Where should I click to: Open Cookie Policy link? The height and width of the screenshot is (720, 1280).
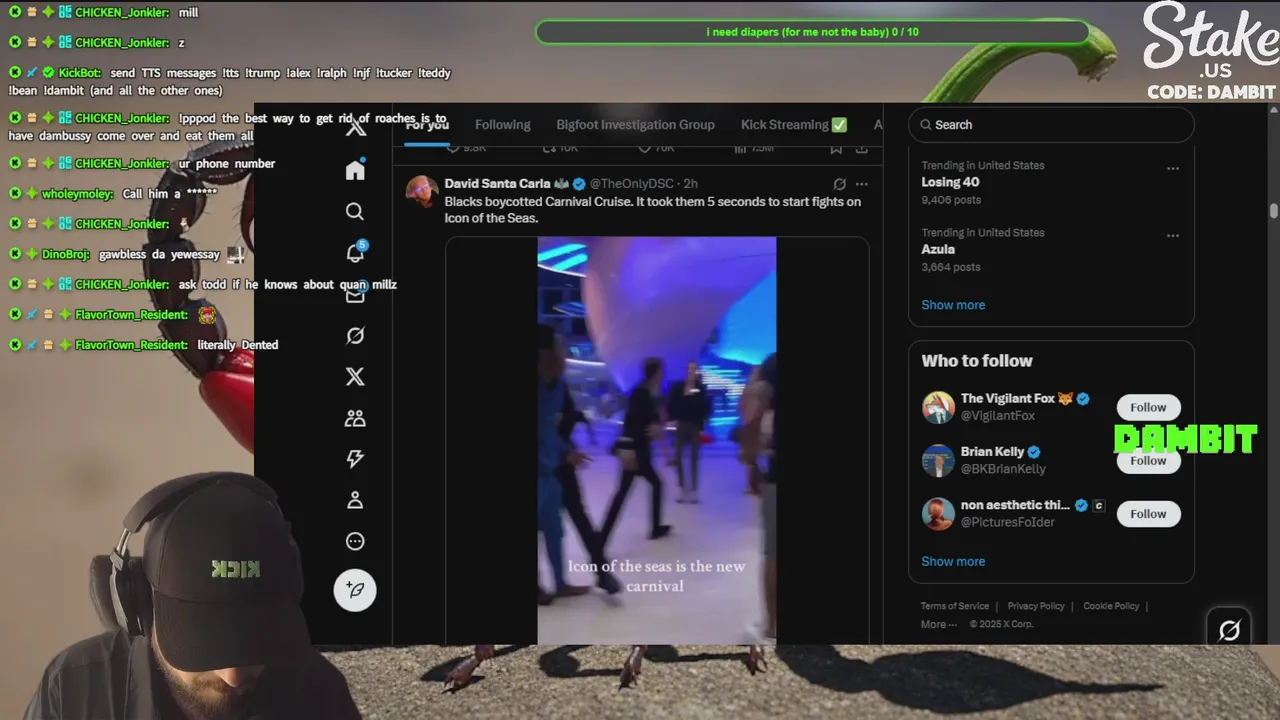(1111, 606)
